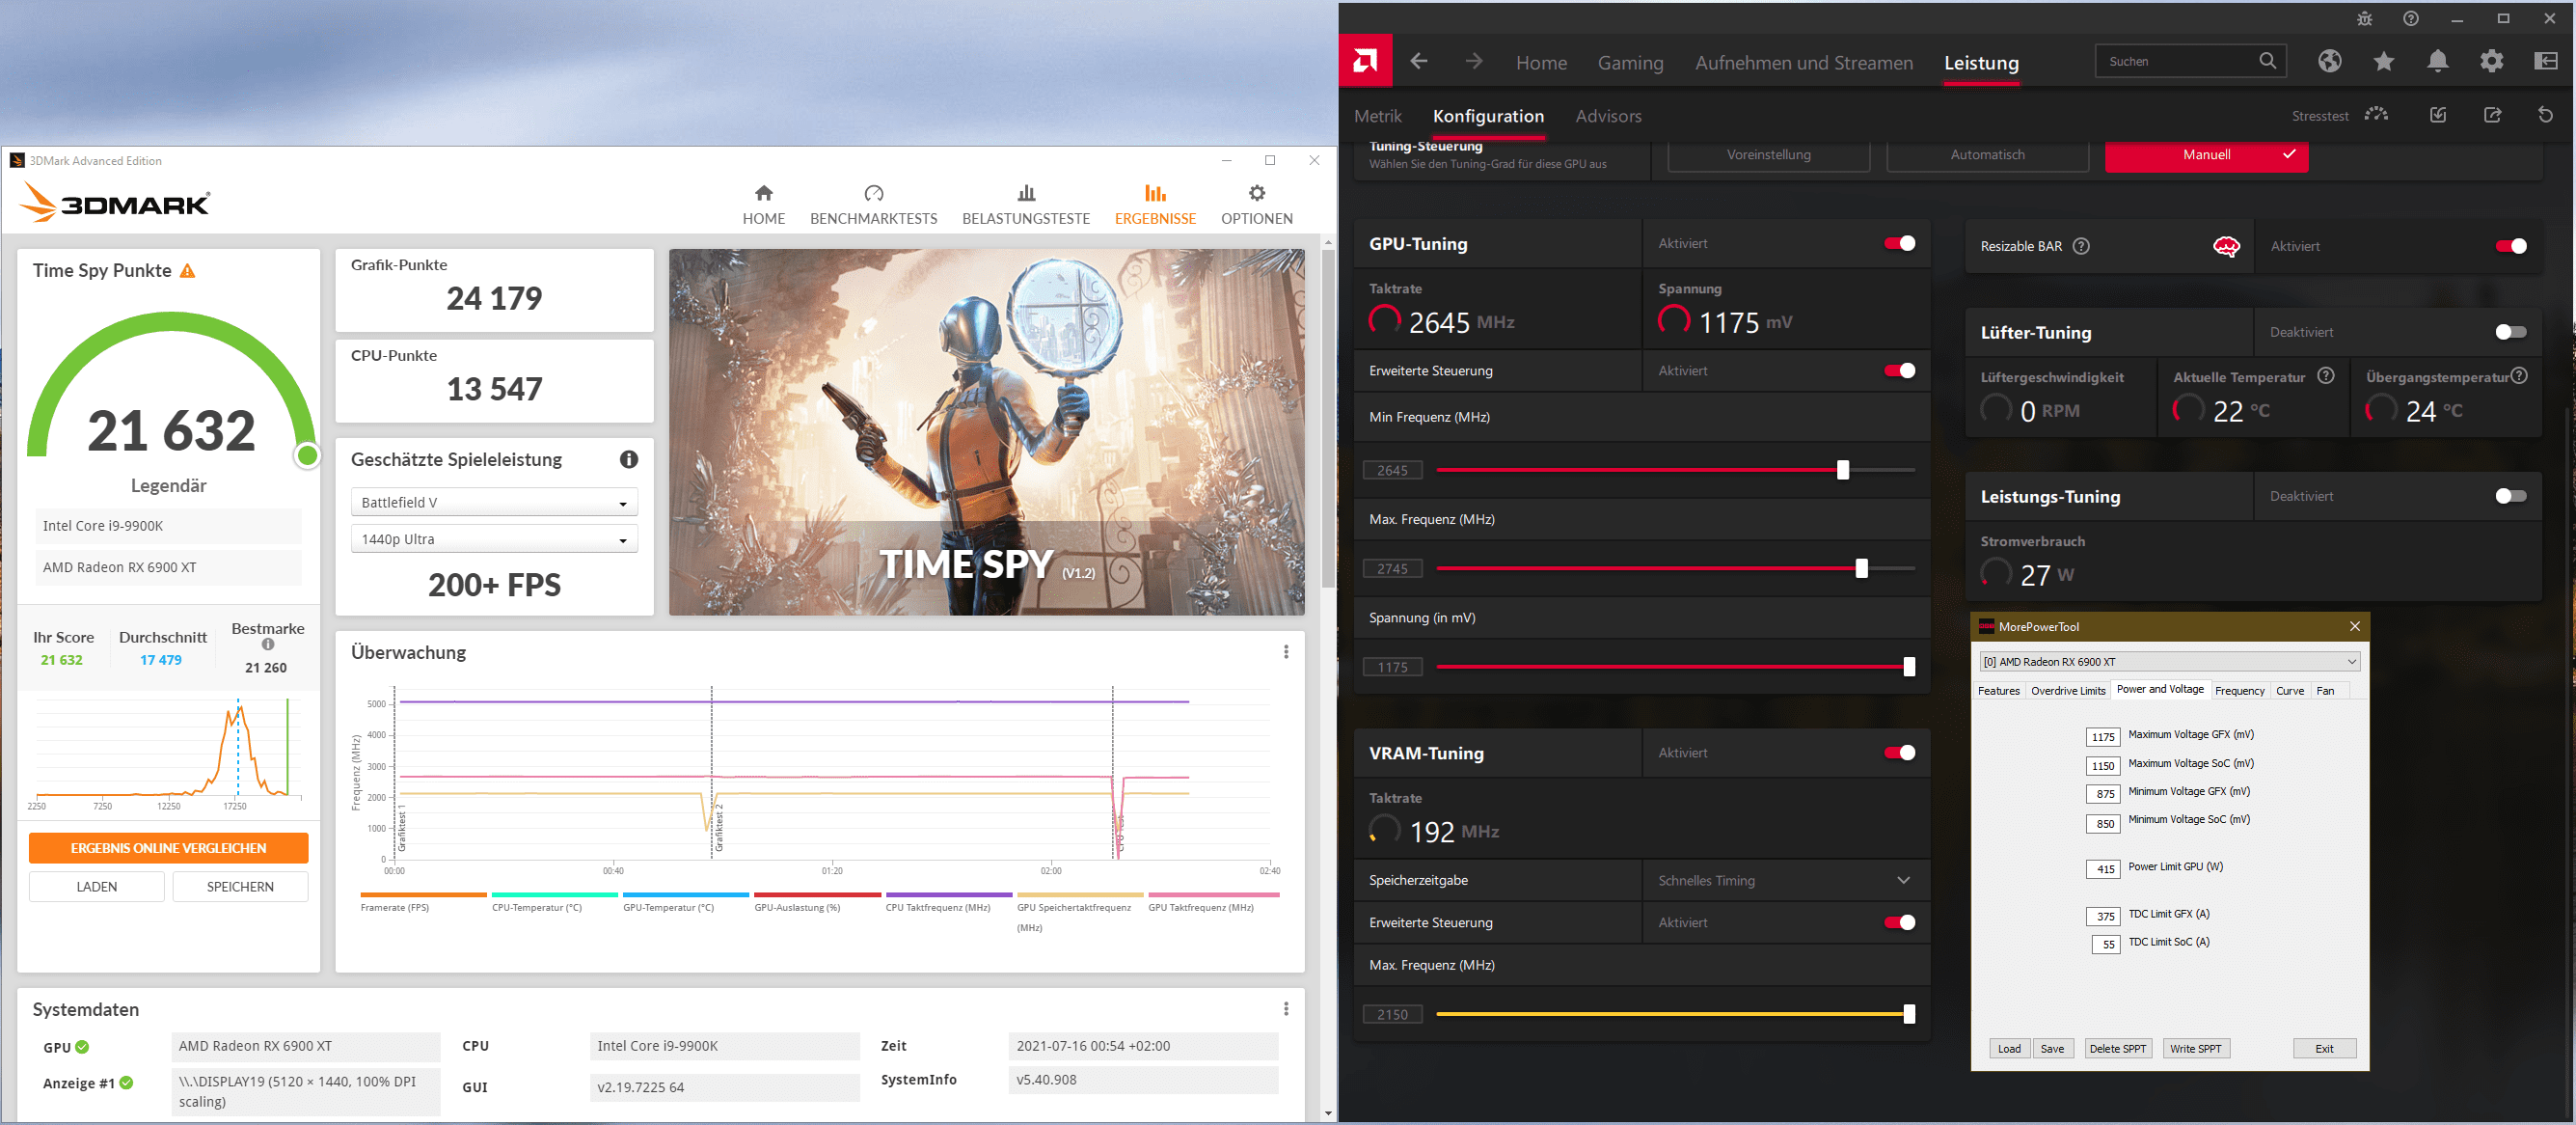Open Gaming section in Radeon Software

click(1630, 63)
